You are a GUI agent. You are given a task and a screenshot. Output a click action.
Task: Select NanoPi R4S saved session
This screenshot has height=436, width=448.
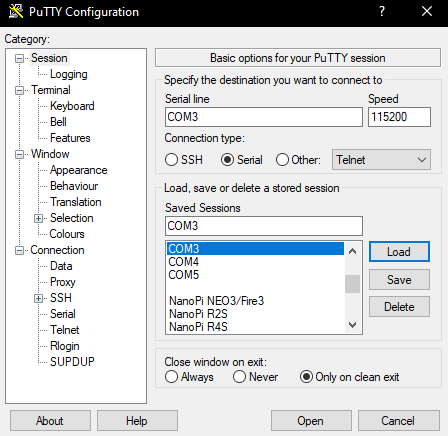(255, 327)
